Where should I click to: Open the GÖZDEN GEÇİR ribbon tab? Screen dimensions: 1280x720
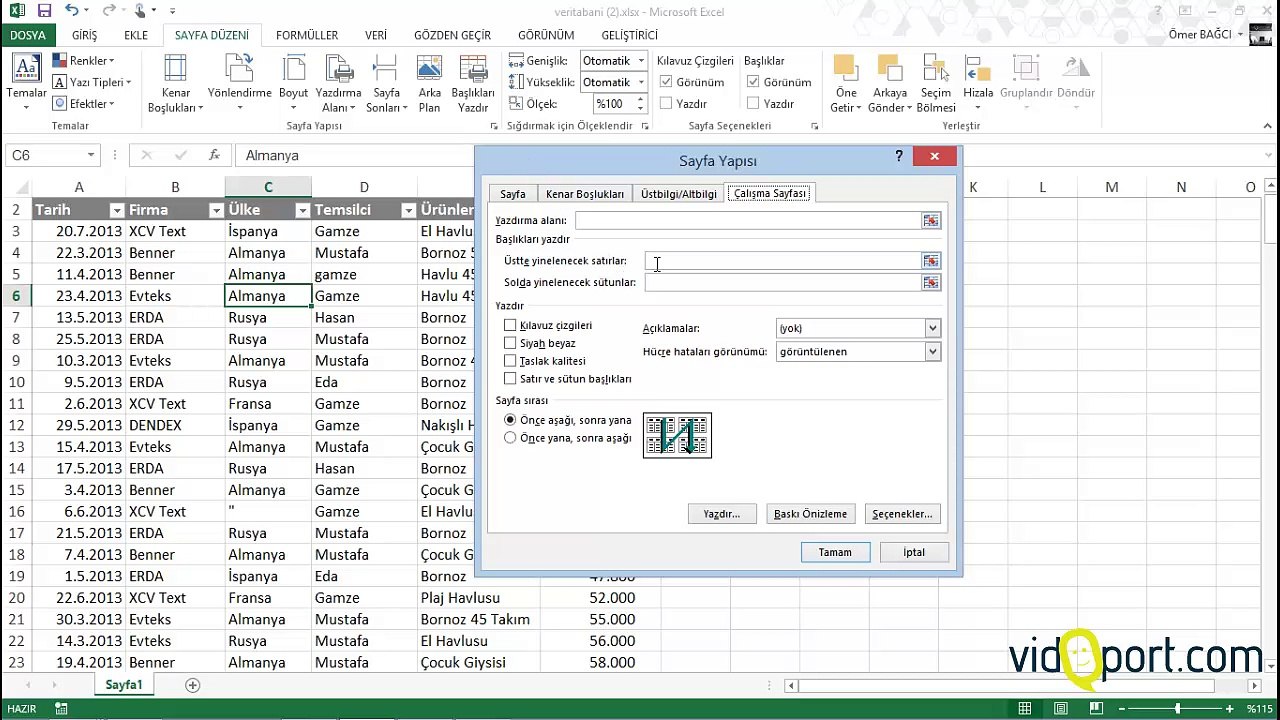[452, 35]
